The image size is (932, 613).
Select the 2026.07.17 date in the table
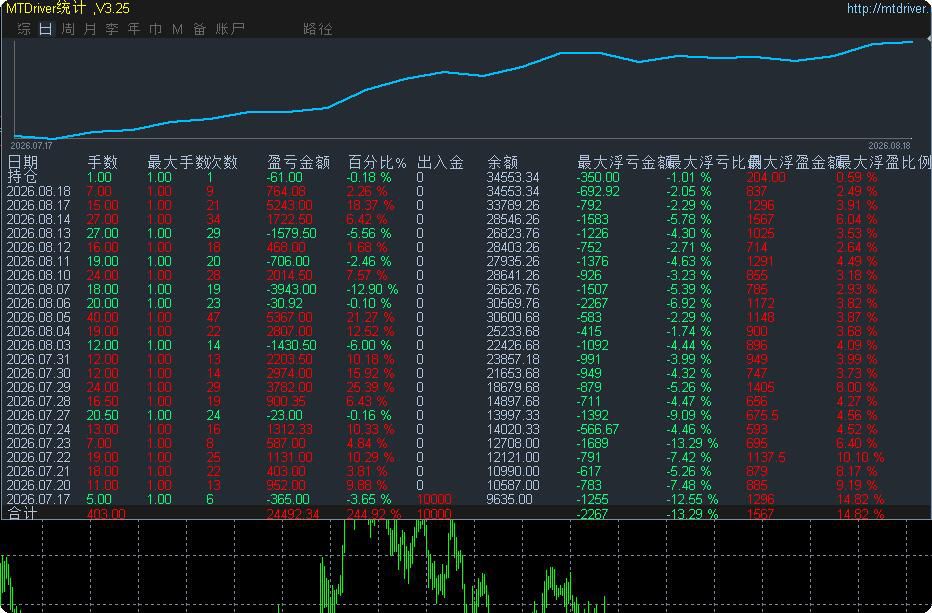click(x=39, y=499)
